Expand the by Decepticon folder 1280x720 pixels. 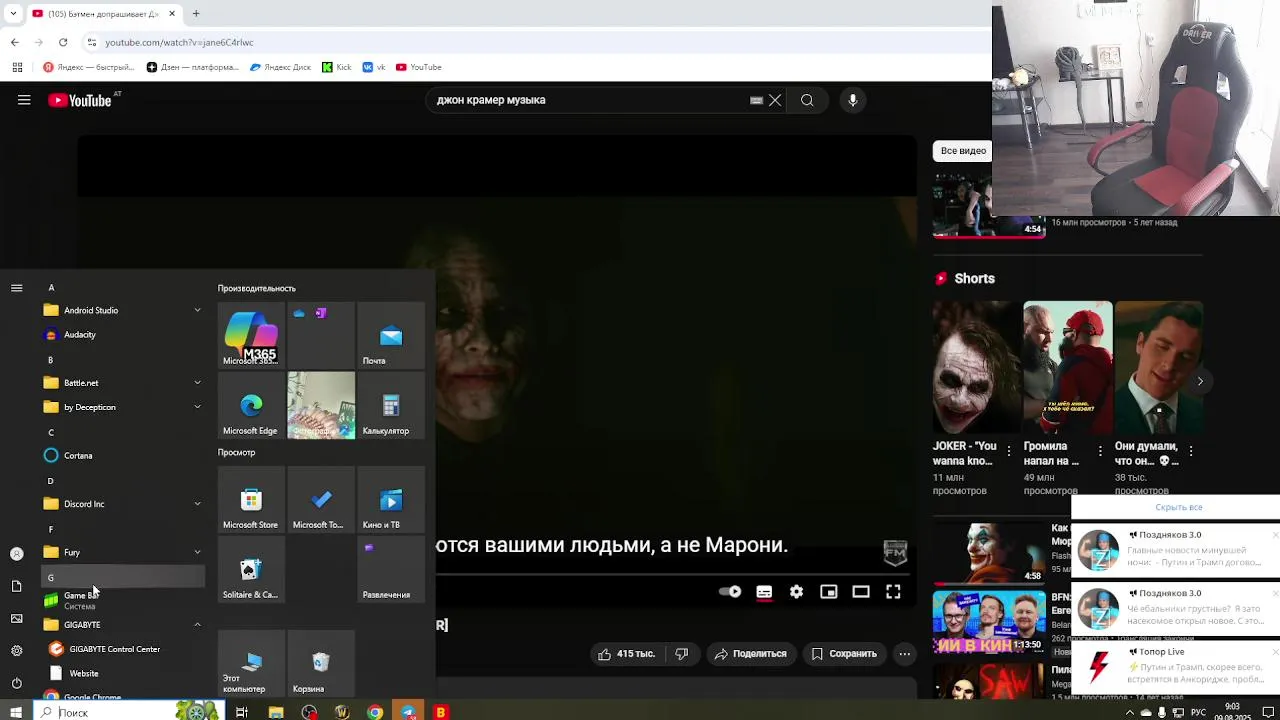tap(123, 407)
